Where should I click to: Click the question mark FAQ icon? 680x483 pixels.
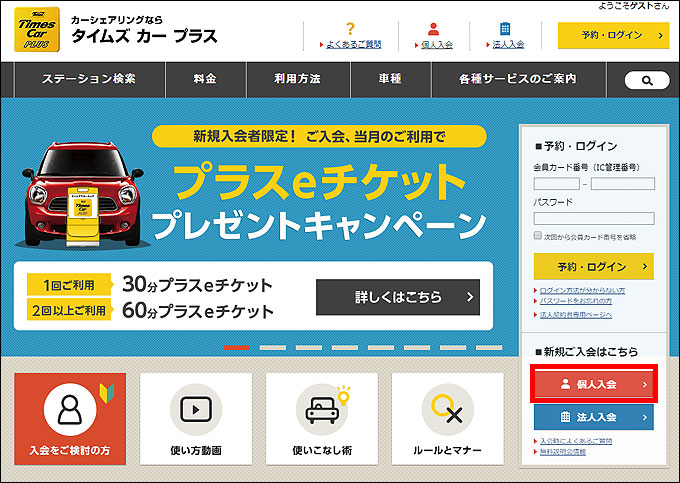point(350,29)
